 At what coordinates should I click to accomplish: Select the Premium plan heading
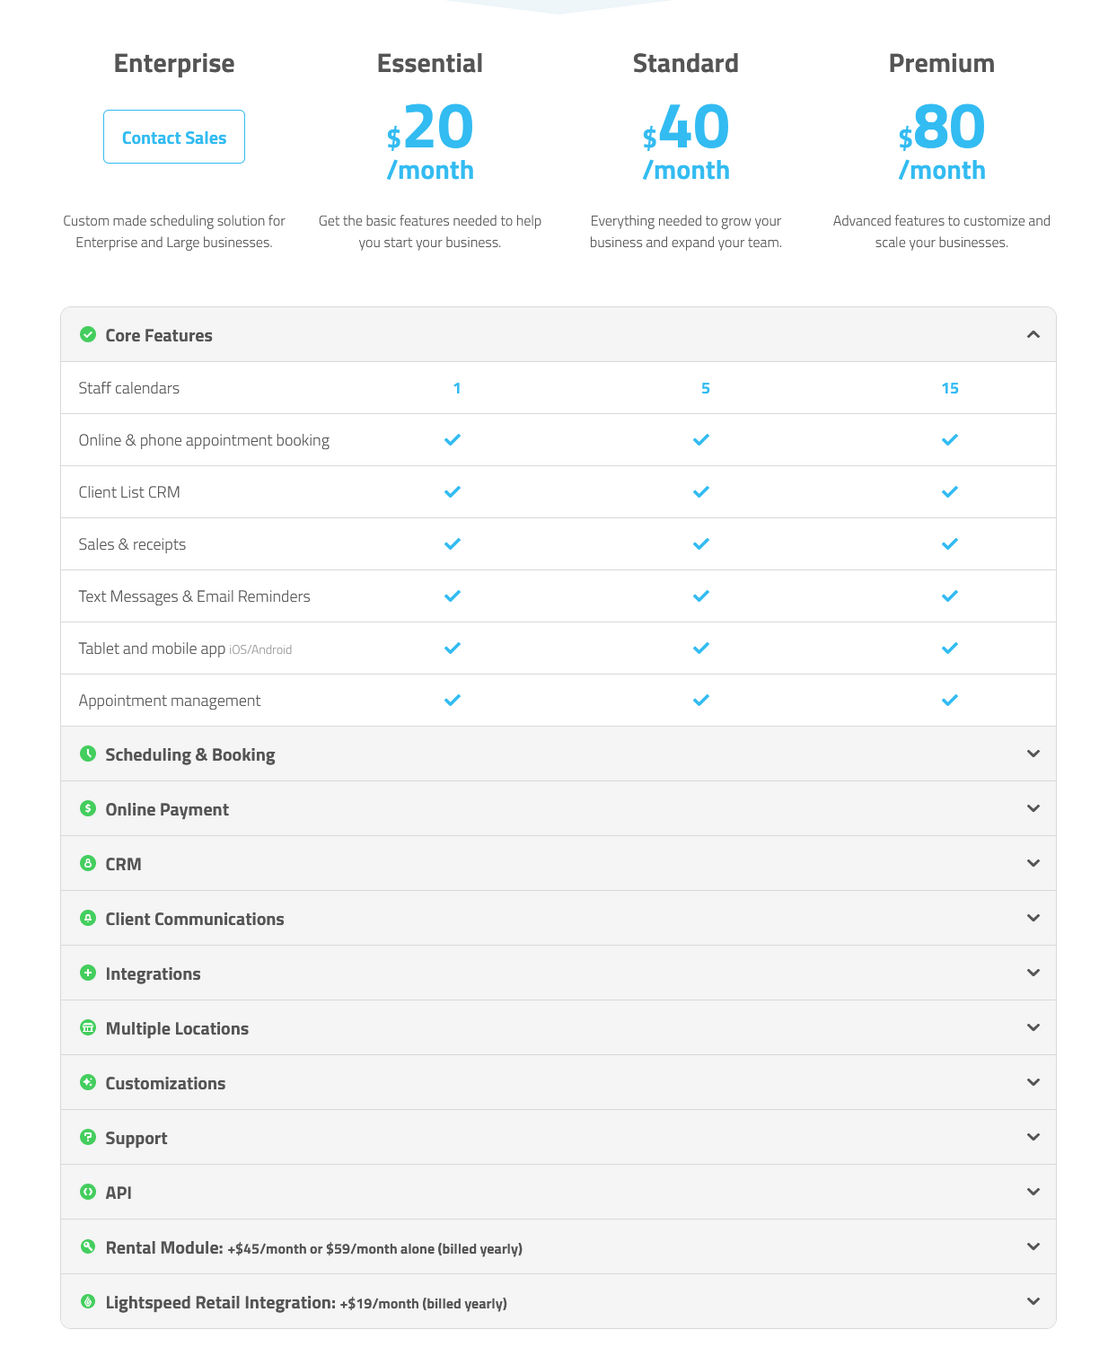[x=942, y=63]
